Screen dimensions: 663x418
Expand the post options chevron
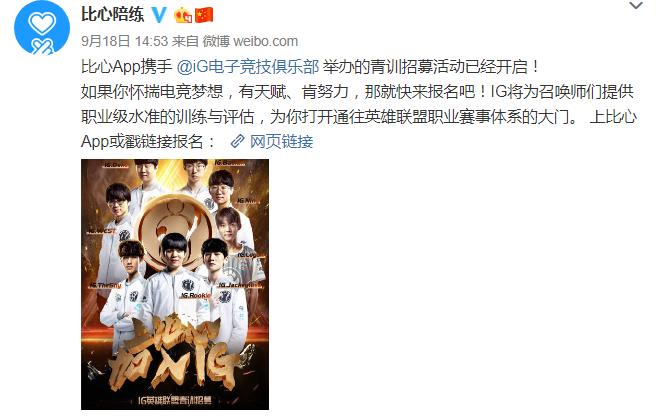pos(636,5)
